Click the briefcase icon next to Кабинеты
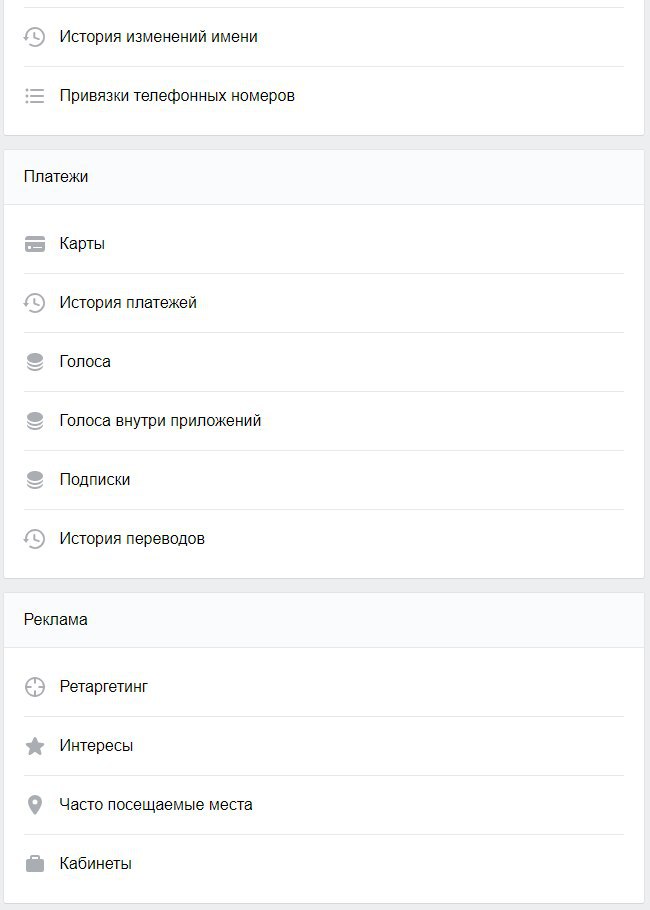Viewport: 650px width, 910px height. pyautogui.click(x=35, y=864)
